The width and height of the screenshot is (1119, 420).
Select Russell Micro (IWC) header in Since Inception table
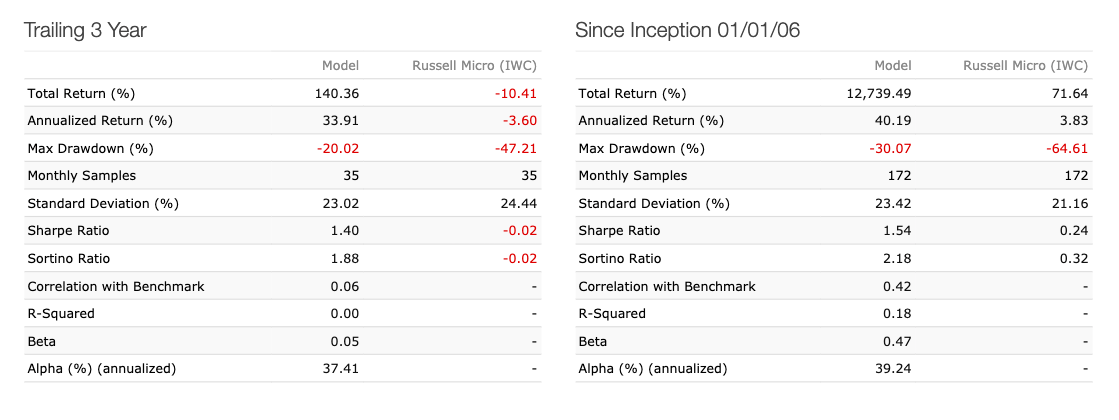coord(1025,66)
